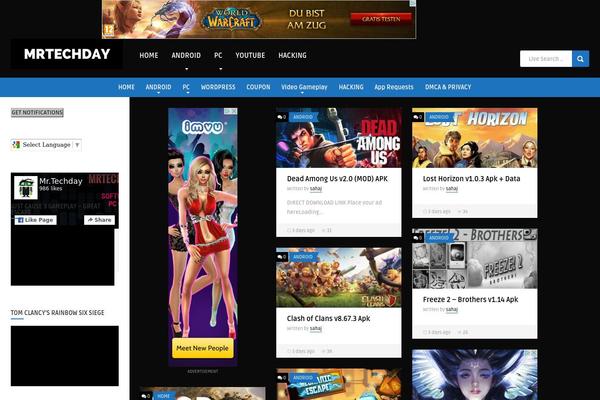Click the ANDROID tag on Freeze 2 thumbnail
The height and width of the screenshot is (400, 600).
click(439, 238)
